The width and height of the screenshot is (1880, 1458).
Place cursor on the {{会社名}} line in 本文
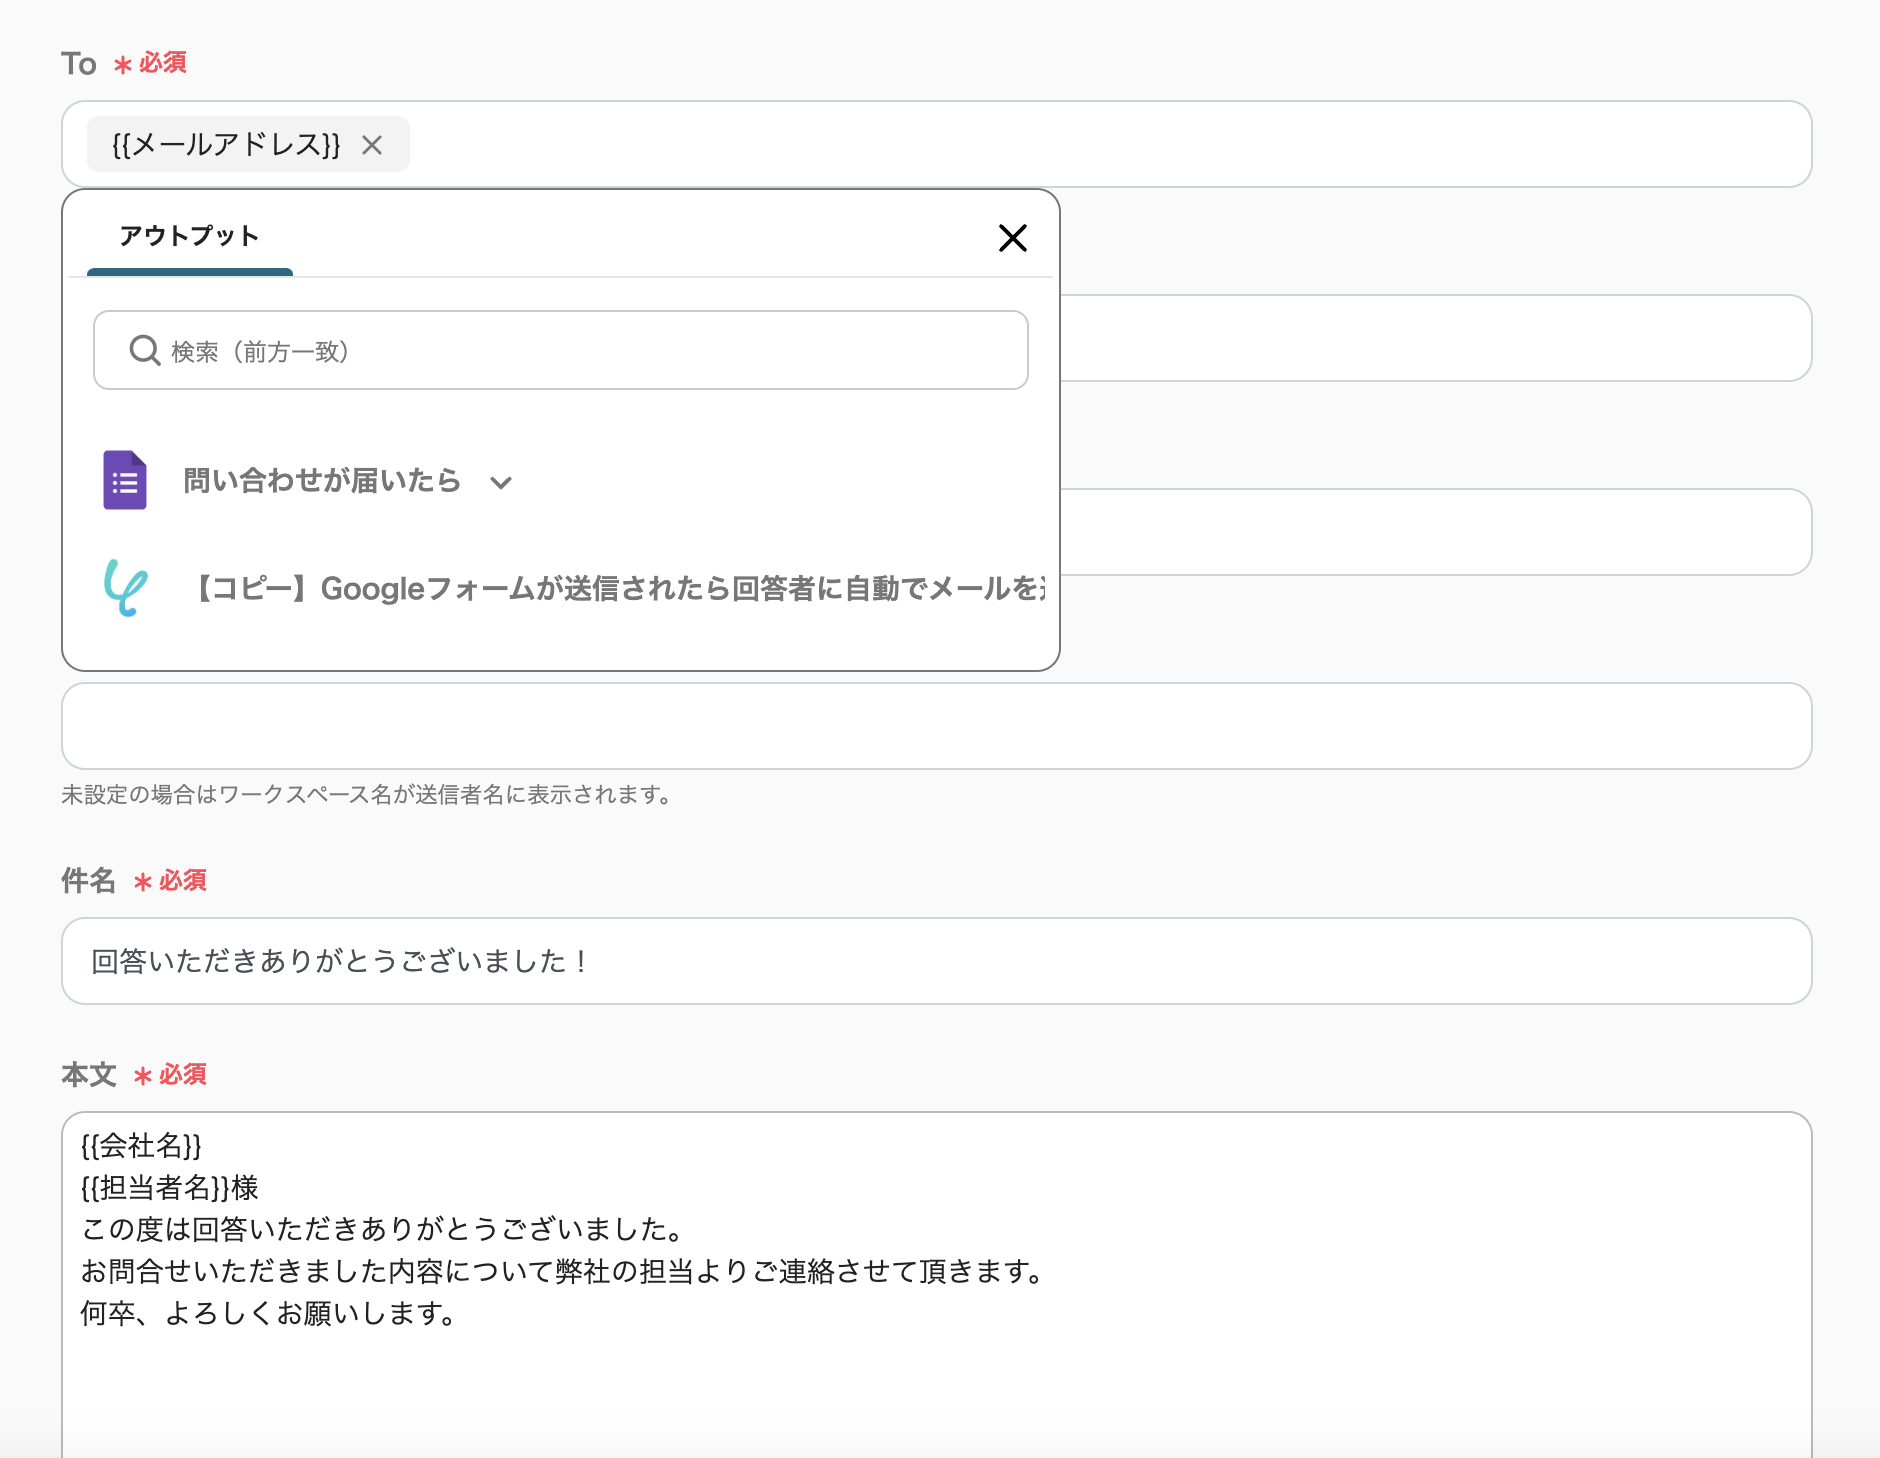coord(143,1147)
